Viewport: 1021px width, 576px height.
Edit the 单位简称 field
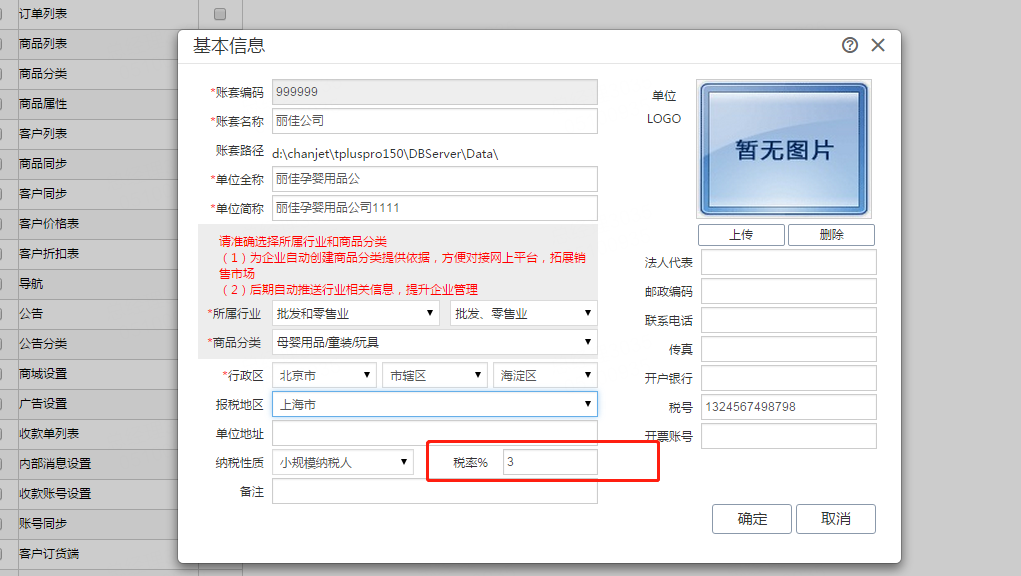434,208
